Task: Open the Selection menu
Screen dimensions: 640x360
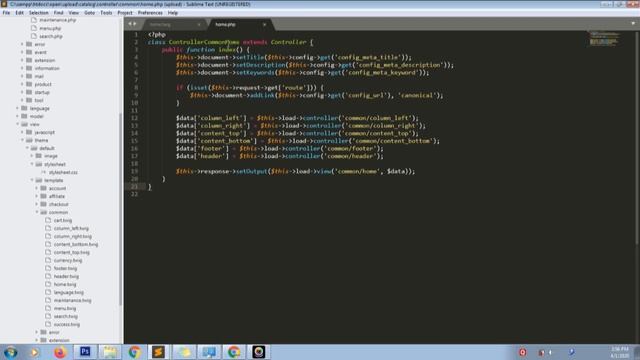Action: (38, 13)
